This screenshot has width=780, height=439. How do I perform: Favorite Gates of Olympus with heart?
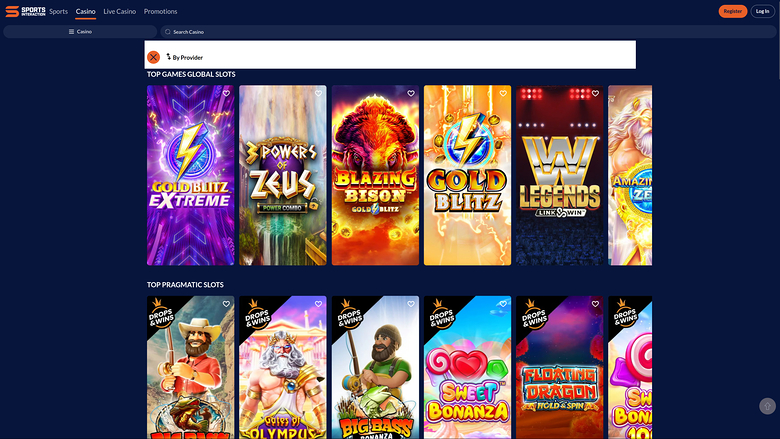click(x=318, y=304)
